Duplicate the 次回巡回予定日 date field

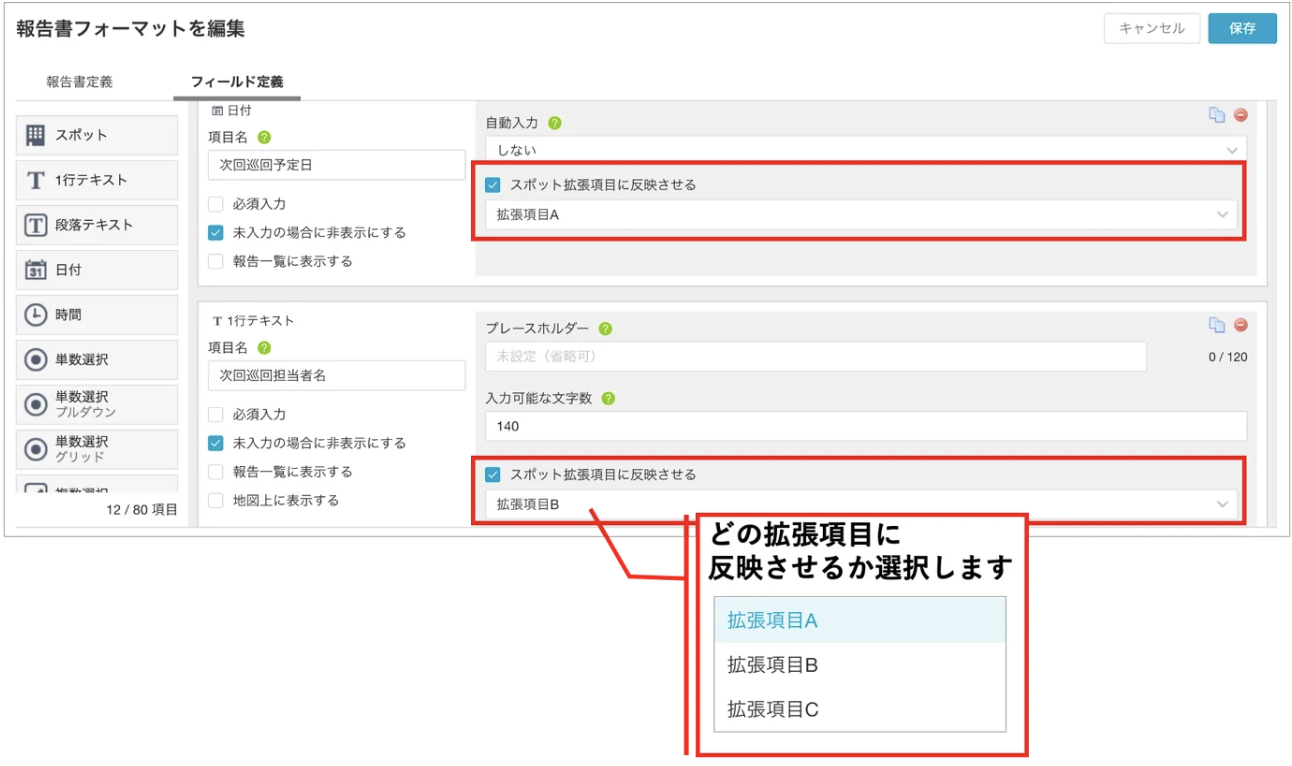tap(1217, 115)
